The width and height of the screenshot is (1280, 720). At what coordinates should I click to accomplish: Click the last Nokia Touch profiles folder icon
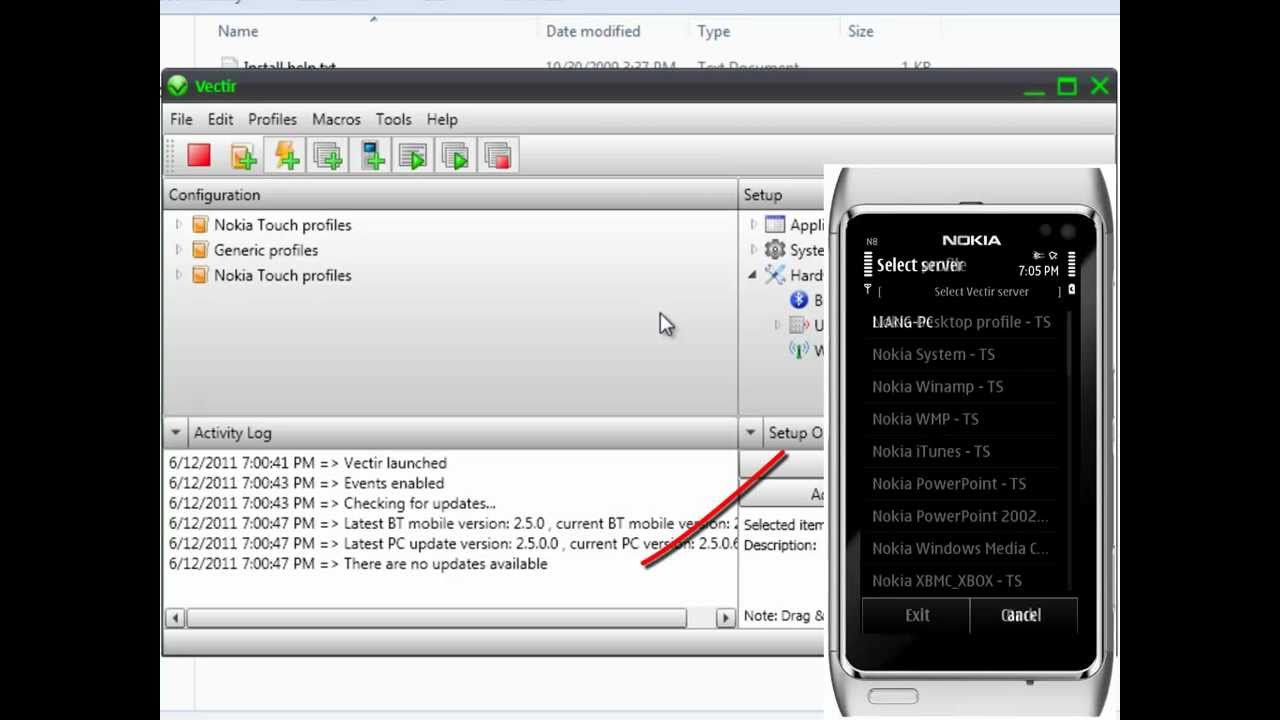[x=200, y=275]
